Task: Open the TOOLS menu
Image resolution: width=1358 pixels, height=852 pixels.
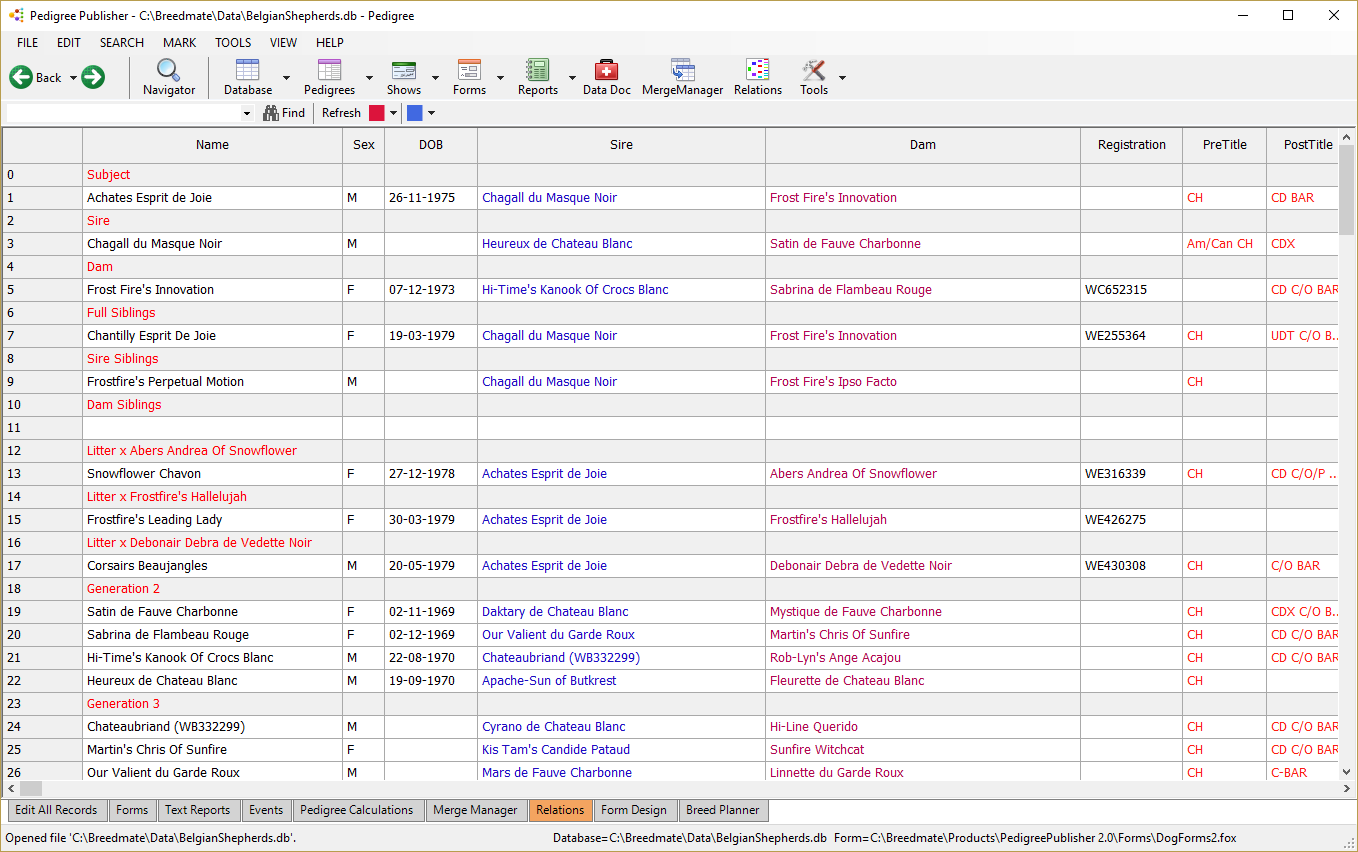Action: 233,43
